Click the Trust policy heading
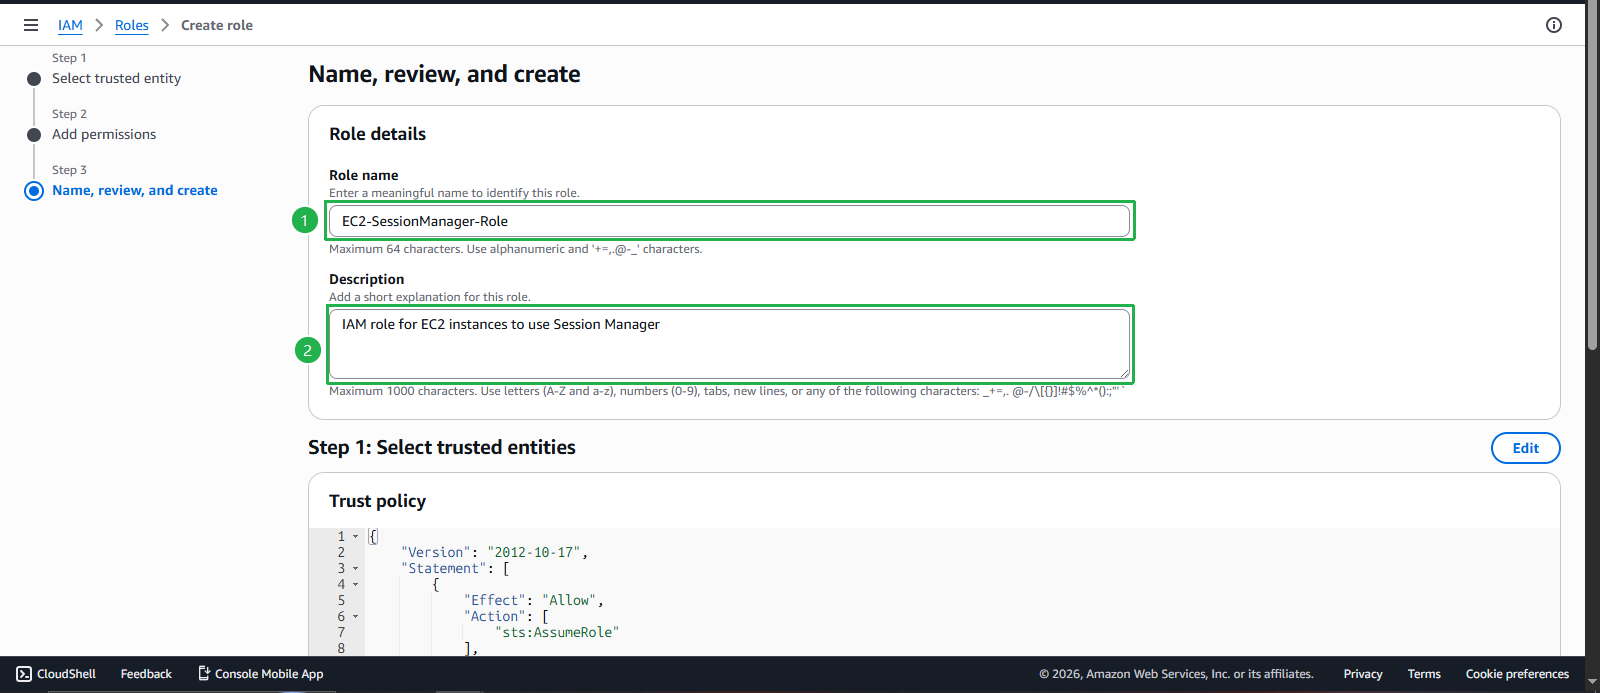This screenshot has width=1600, height=693. (377, 501)
